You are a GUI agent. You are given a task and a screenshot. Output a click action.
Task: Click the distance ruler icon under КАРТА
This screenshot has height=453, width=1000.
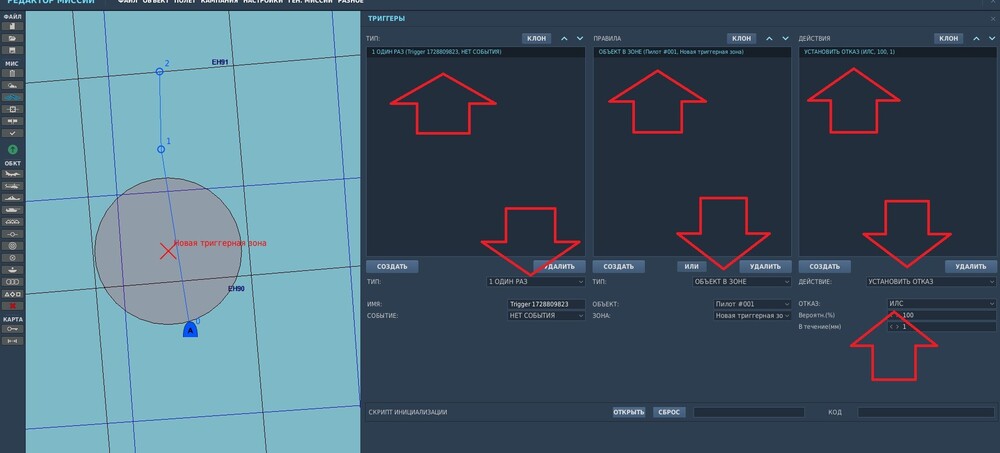pos(13,341)
